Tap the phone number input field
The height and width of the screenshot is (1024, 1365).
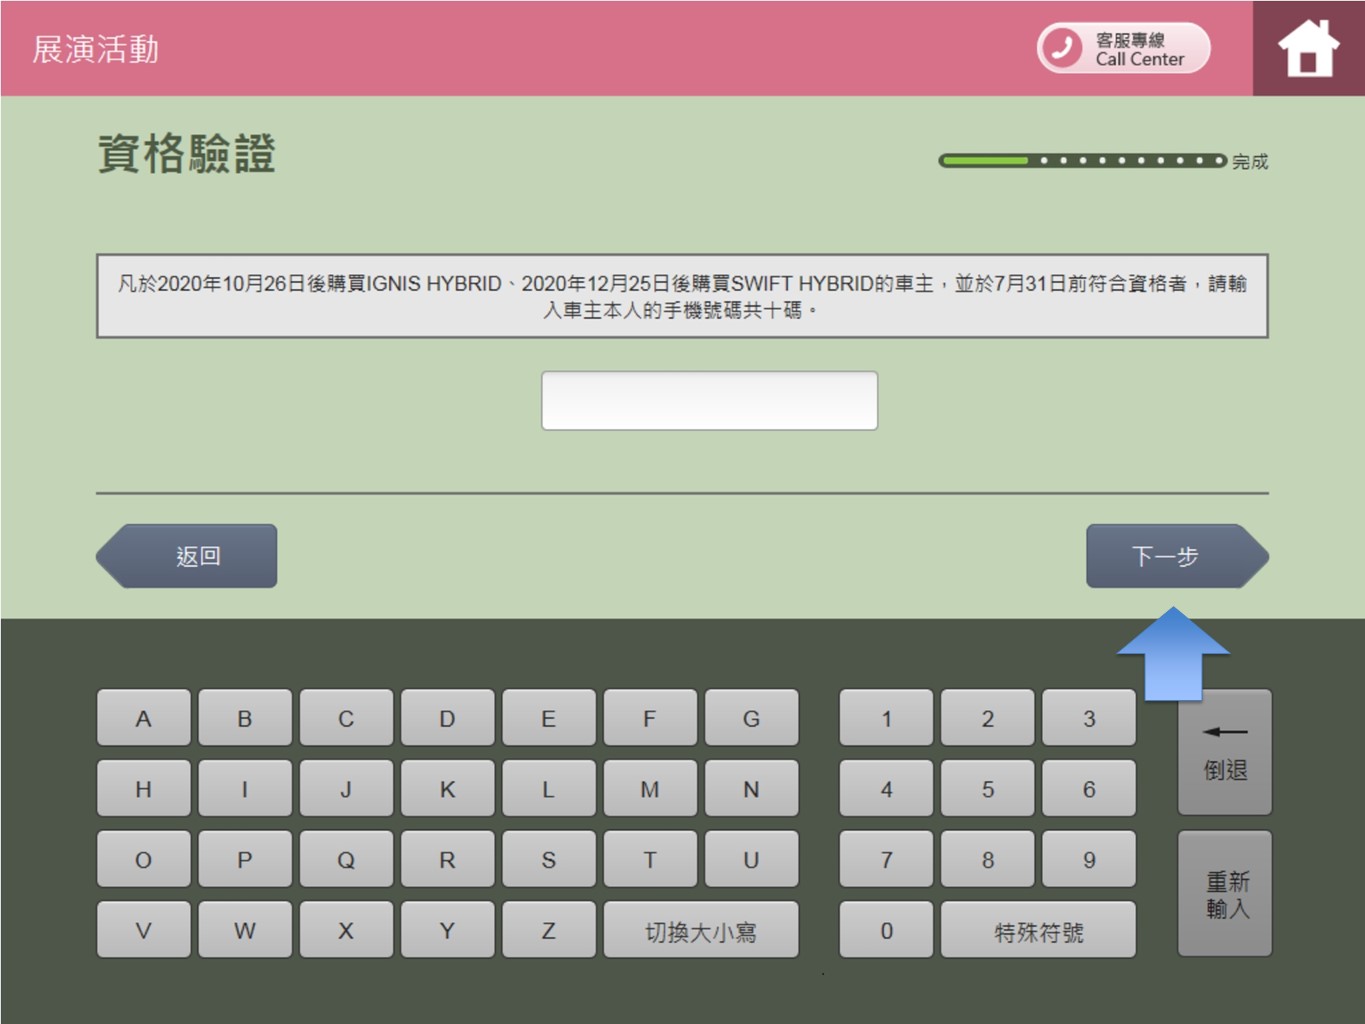click(x=709, y=401)
